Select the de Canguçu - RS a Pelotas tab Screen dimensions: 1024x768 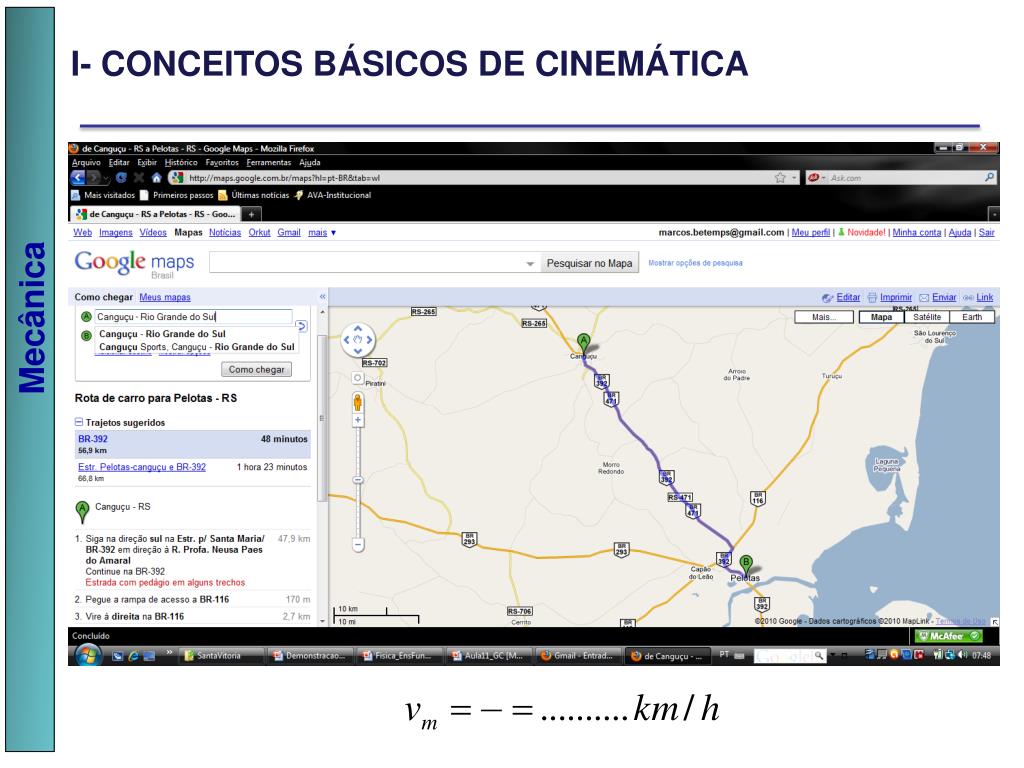(155, 214)
